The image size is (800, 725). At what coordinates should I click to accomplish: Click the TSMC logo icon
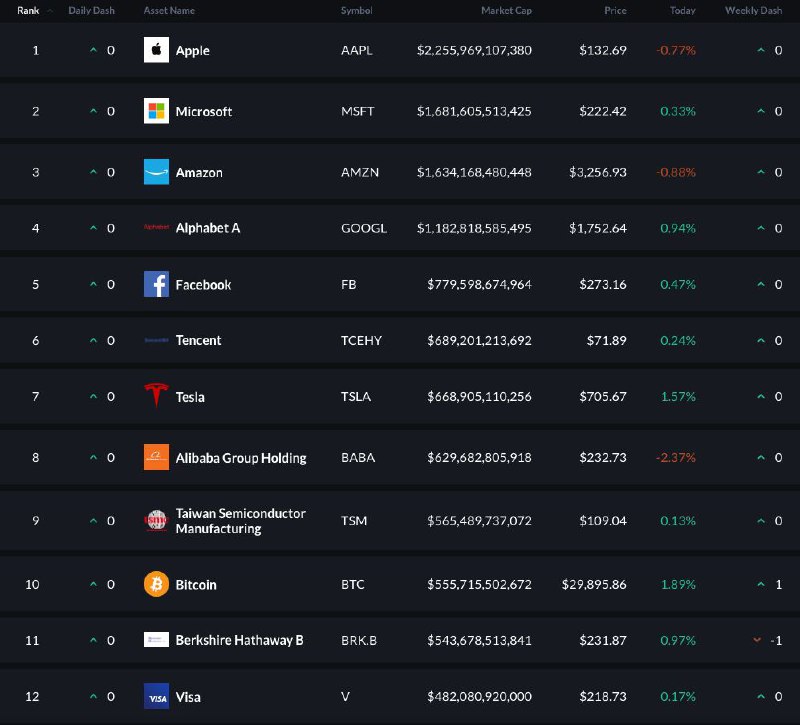pyautogui.click(x=156, y=520)
